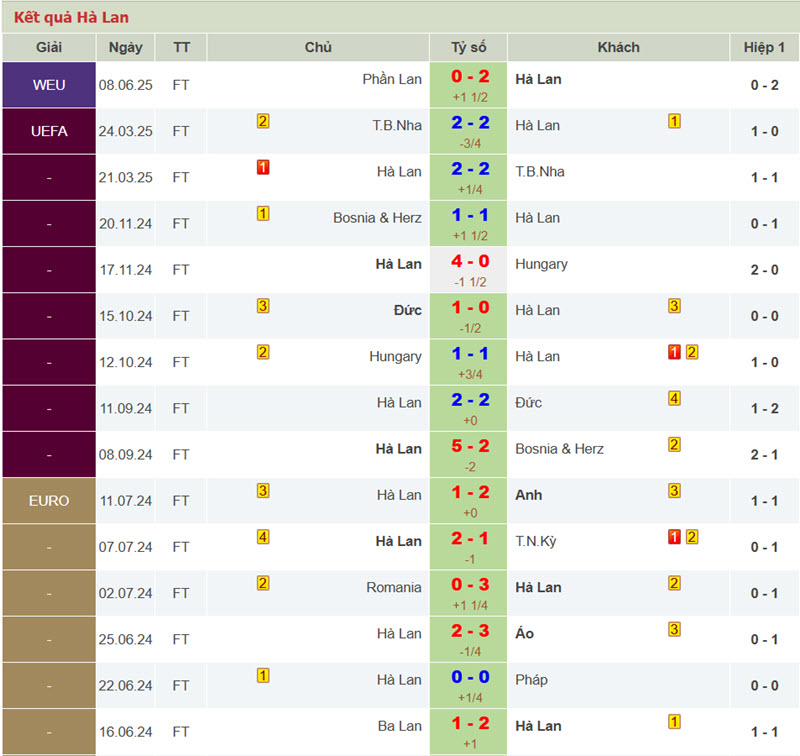The height and width of the screenshot is (756, 800).
Task: Click the Đức home team on 15.10.24
Action: pos(407,310)
